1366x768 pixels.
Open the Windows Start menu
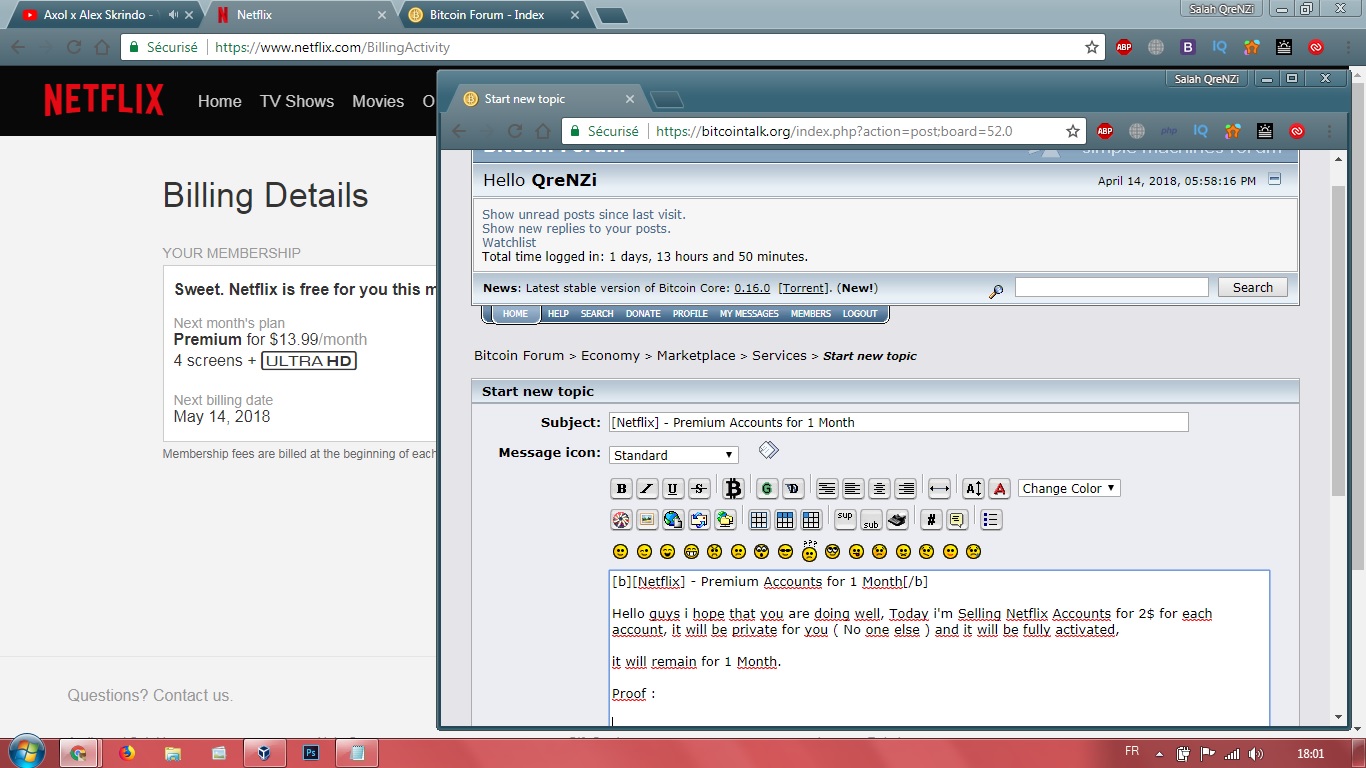pyautogui.click(x=26, y=752)
